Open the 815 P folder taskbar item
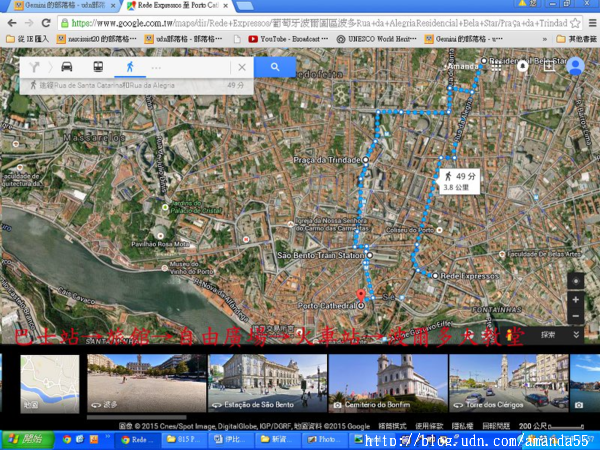600x450 pixels. 184,440
